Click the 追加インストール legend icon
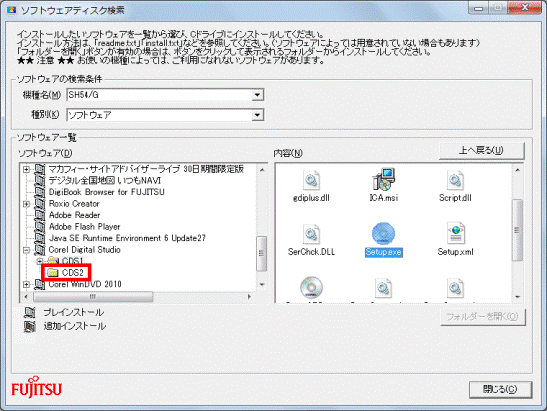Viewport: 547px width, 411px height. [30, 326]
